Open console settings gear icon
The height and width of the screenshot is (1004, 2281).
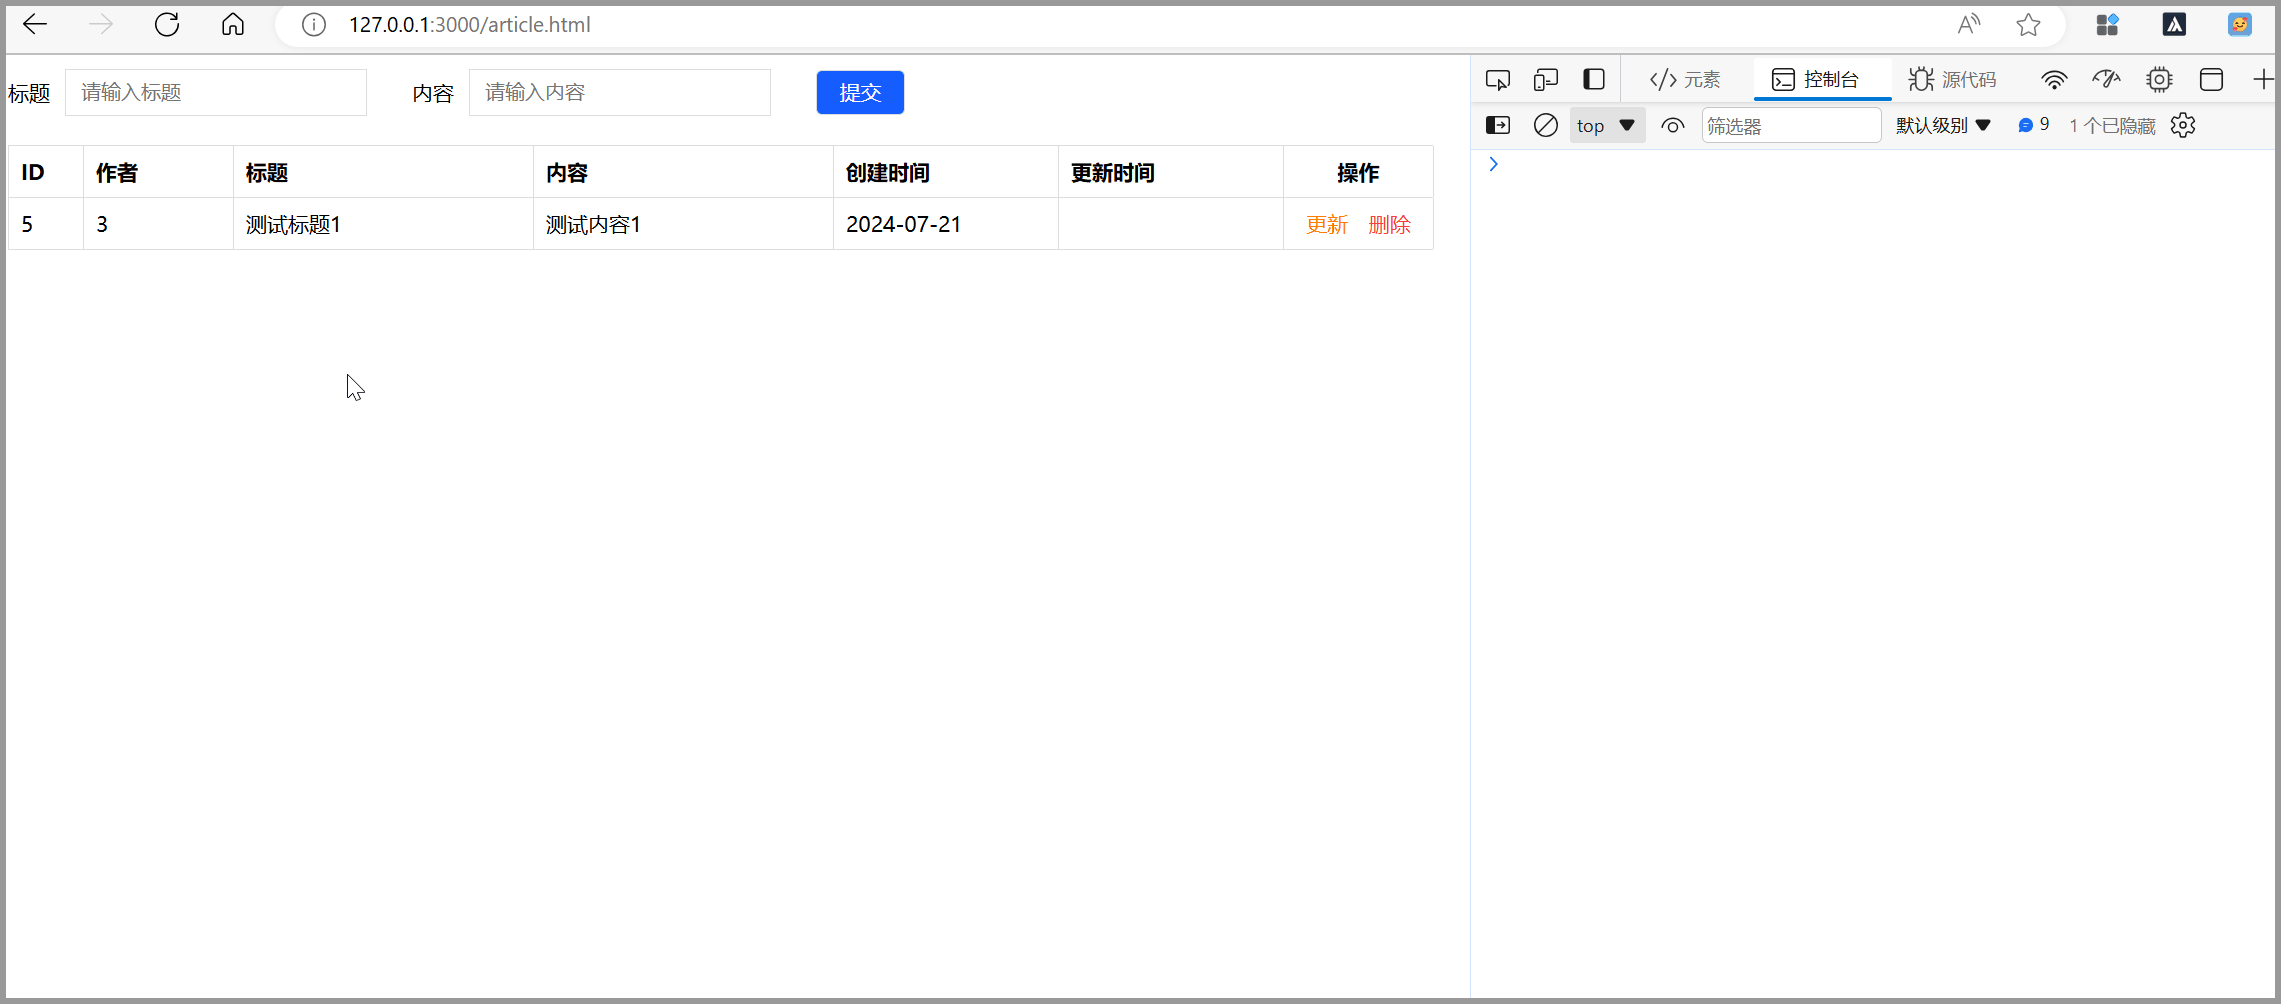[2183, 126]
